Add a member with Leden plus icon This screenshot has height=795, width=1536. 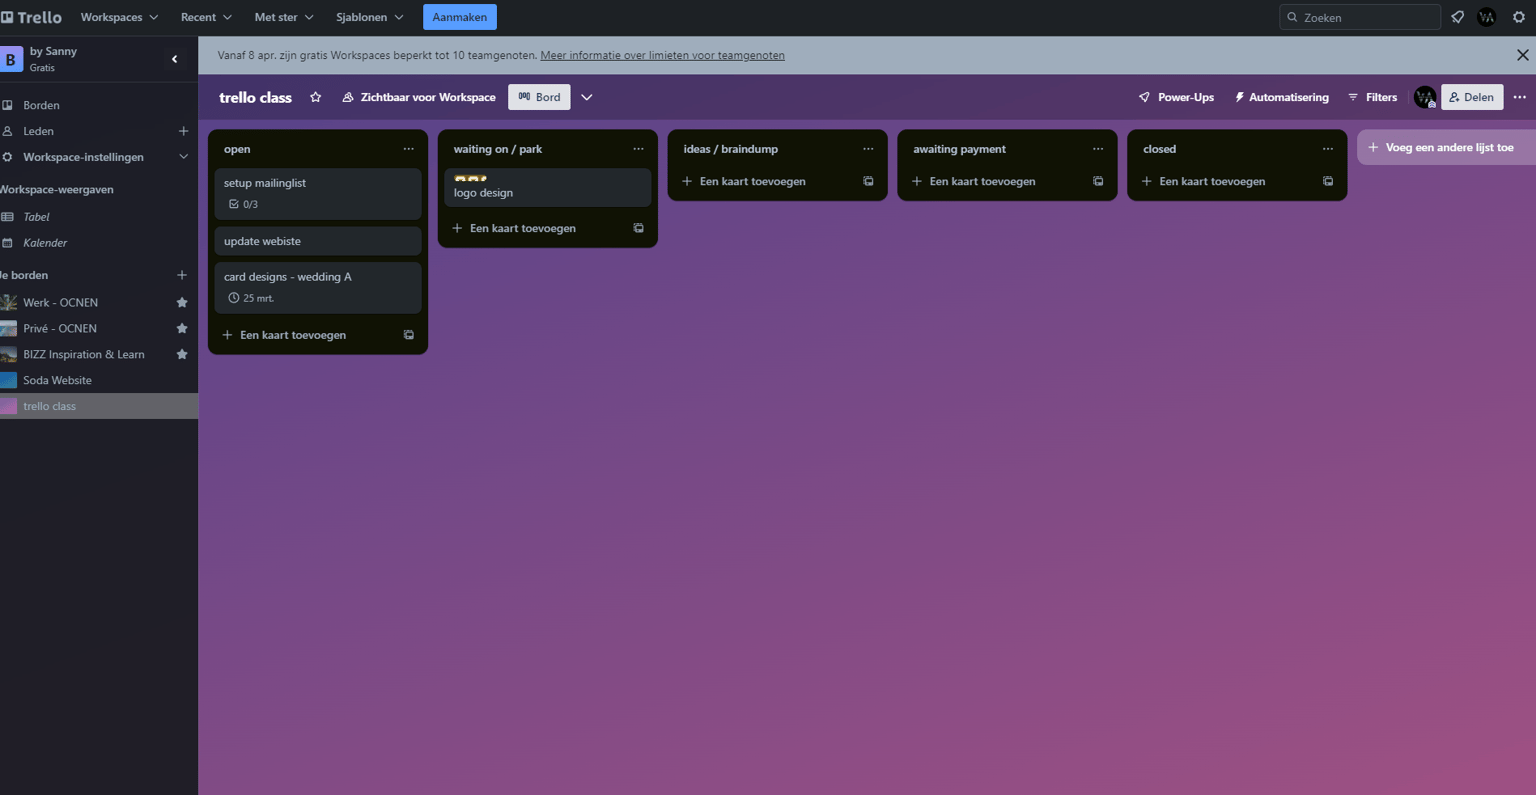click(183, 131)
